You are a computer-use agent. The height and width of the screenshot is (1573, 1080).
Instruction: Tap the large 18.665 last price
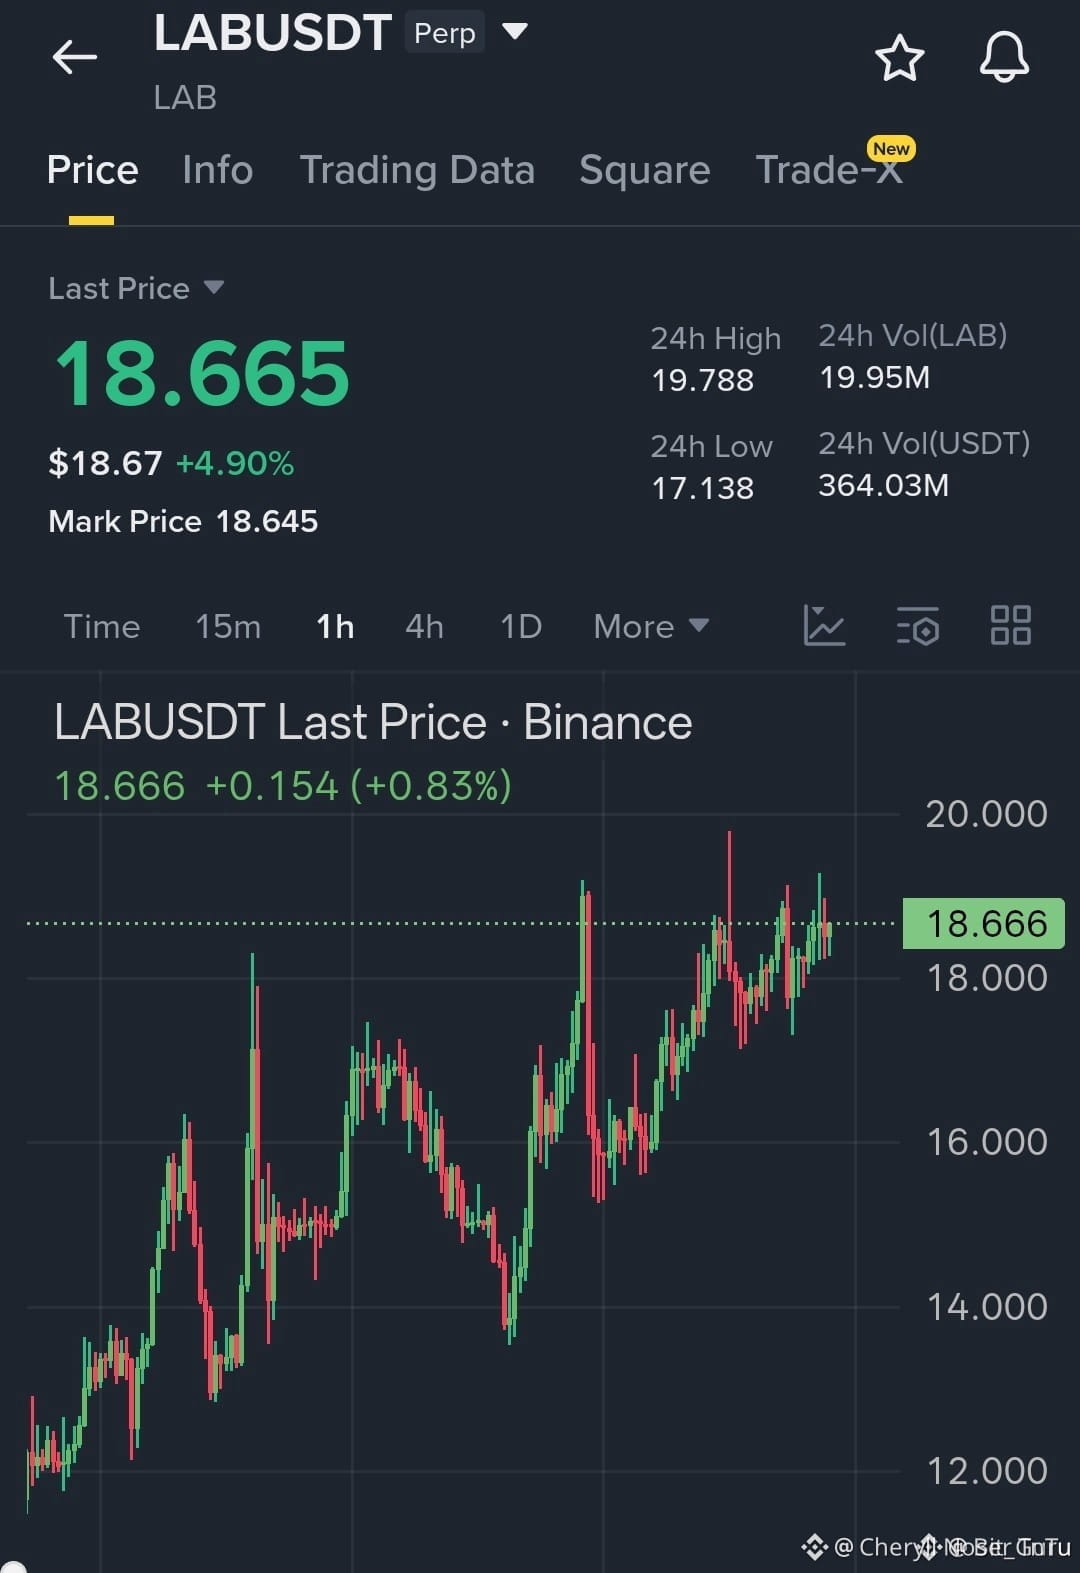point(202,373)
